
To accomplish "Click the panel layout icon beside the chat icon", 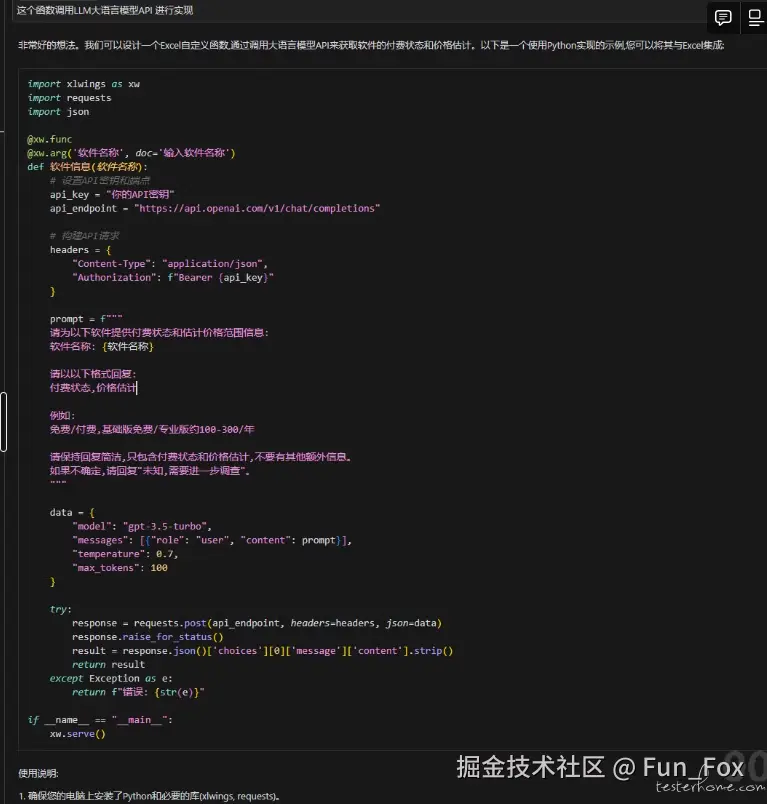I will [755, 18].
